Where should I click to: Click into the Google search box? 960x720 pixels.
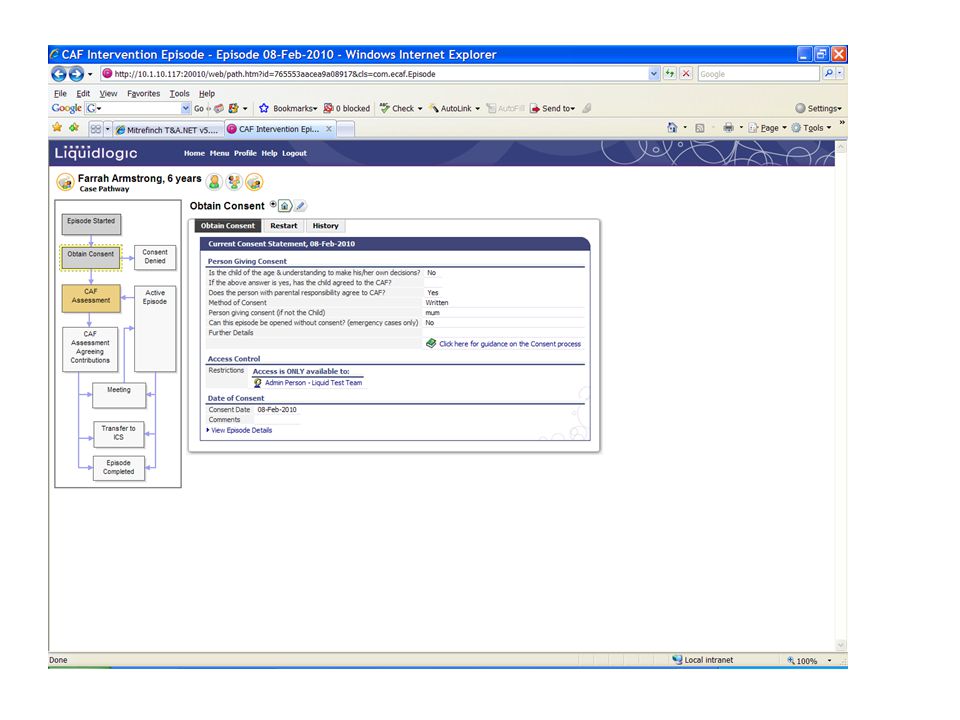(758, 74)
